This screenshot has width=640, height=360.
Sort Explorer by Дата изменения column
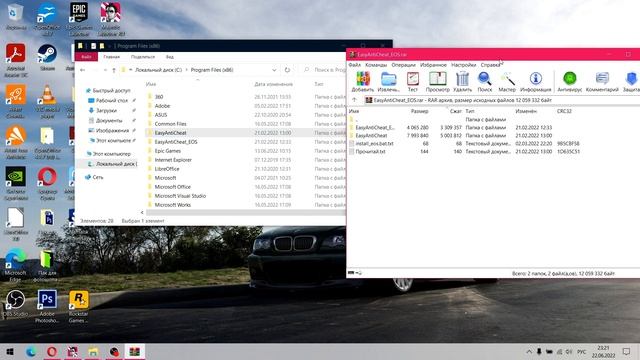pyautogui.click(x=273, y=84)
